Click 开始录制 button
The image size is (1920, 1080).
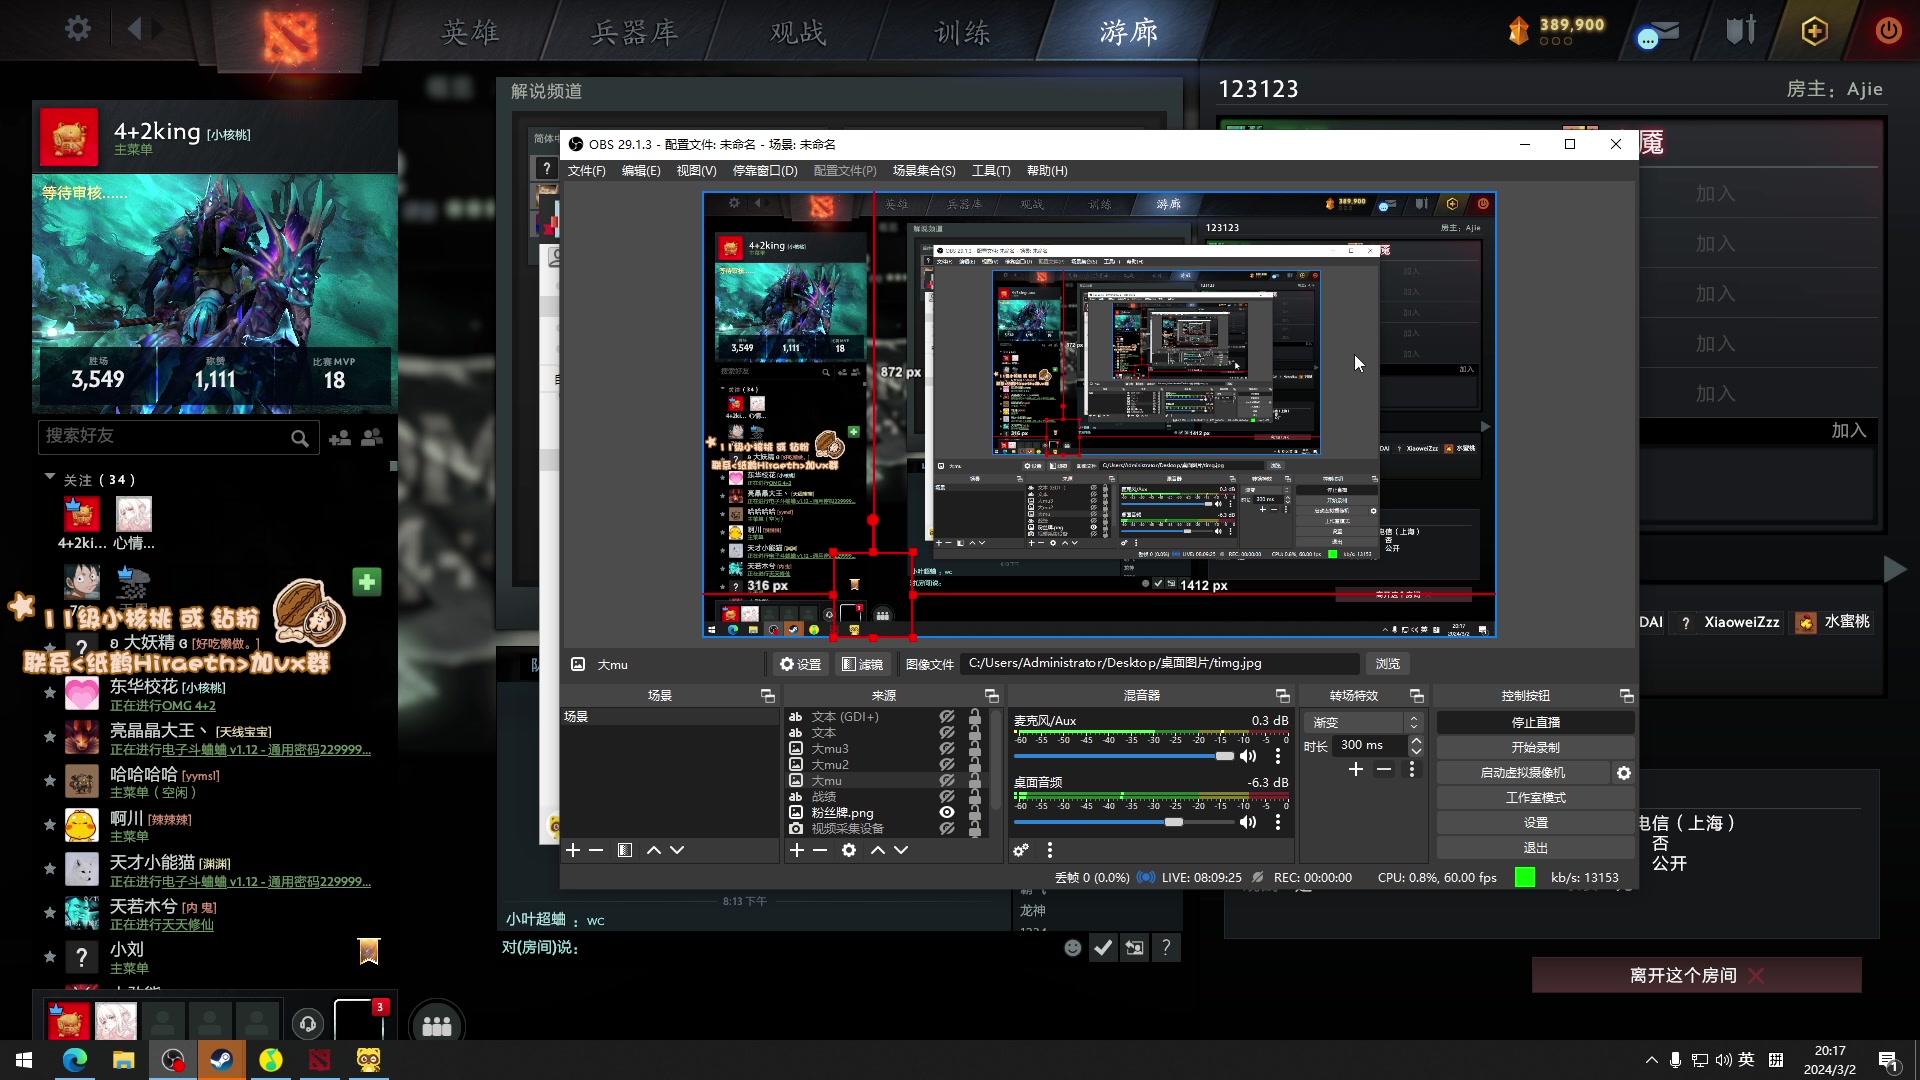pos(1536,747)
